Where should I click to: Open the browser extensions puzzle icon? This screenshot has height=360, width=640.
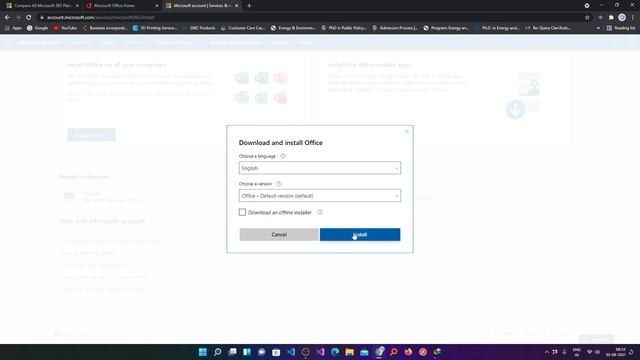(x=611, y=18)
